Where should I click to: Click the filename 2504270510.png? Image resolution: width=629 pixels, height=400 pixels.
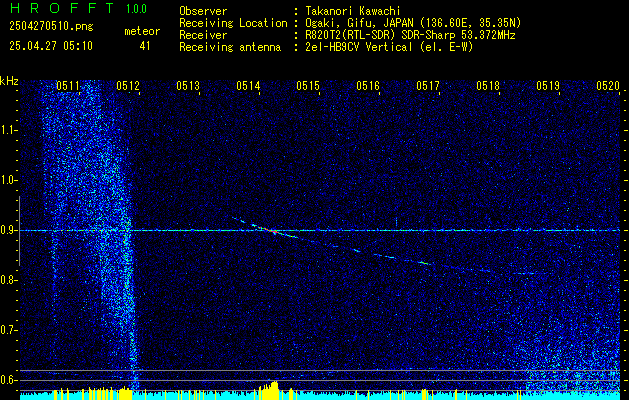click(x=51, y=27)
